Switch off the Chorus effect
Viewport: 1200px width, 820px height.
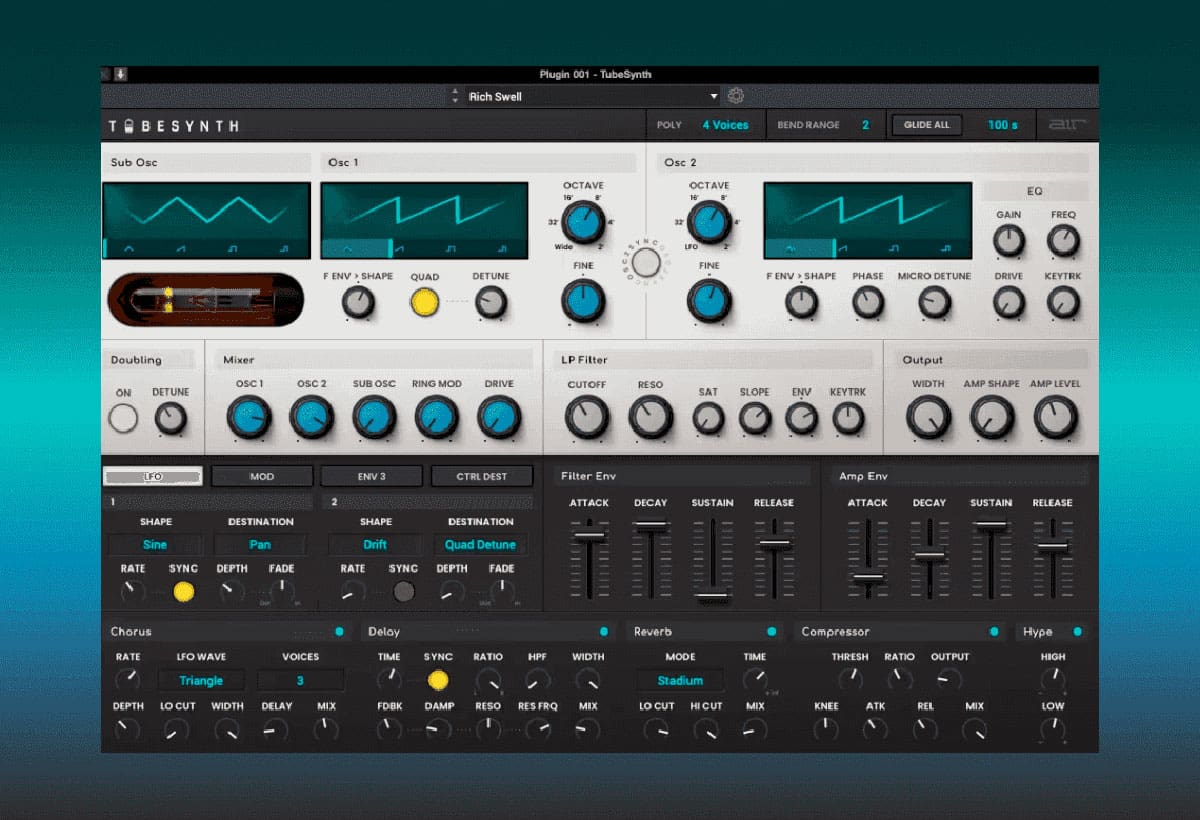pyautogui.click(x=339, y=632)
